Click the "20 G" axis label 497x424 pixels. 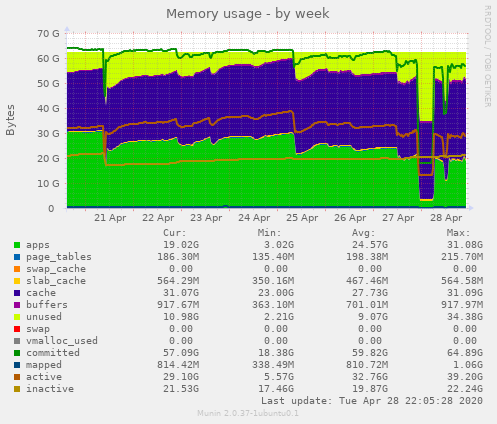click(x=48, y=159)
